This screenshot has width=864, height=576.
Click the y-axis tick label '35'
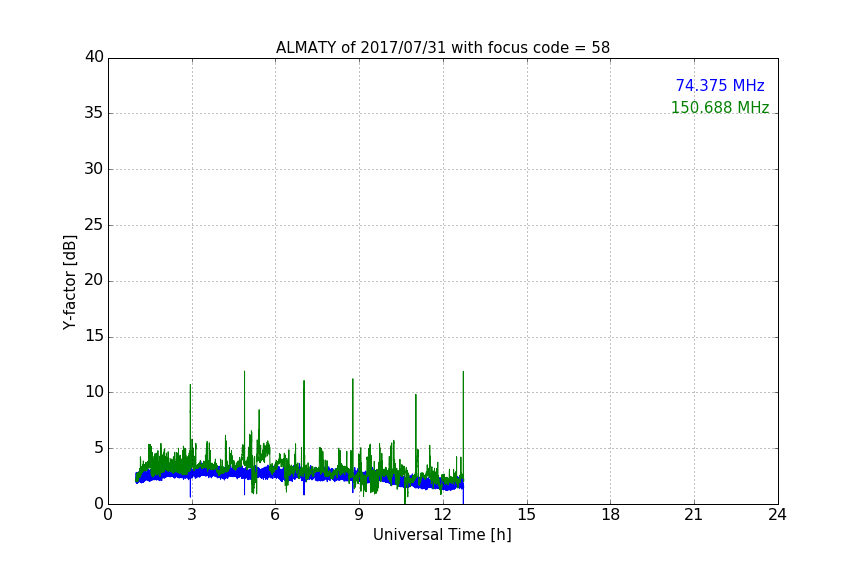pyautogui.click(x=94, y=113)
